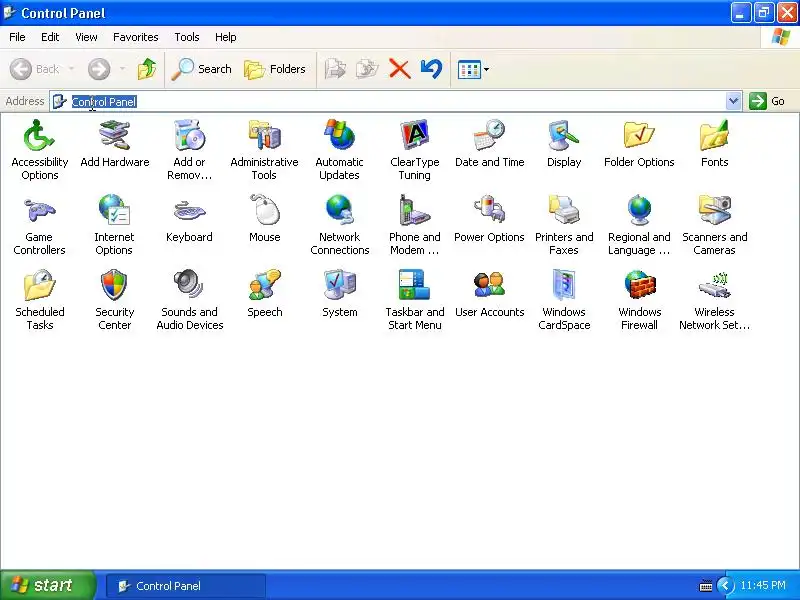Show hidden tray icons arrow
This screenshot has width=800, height=600.
725,586
